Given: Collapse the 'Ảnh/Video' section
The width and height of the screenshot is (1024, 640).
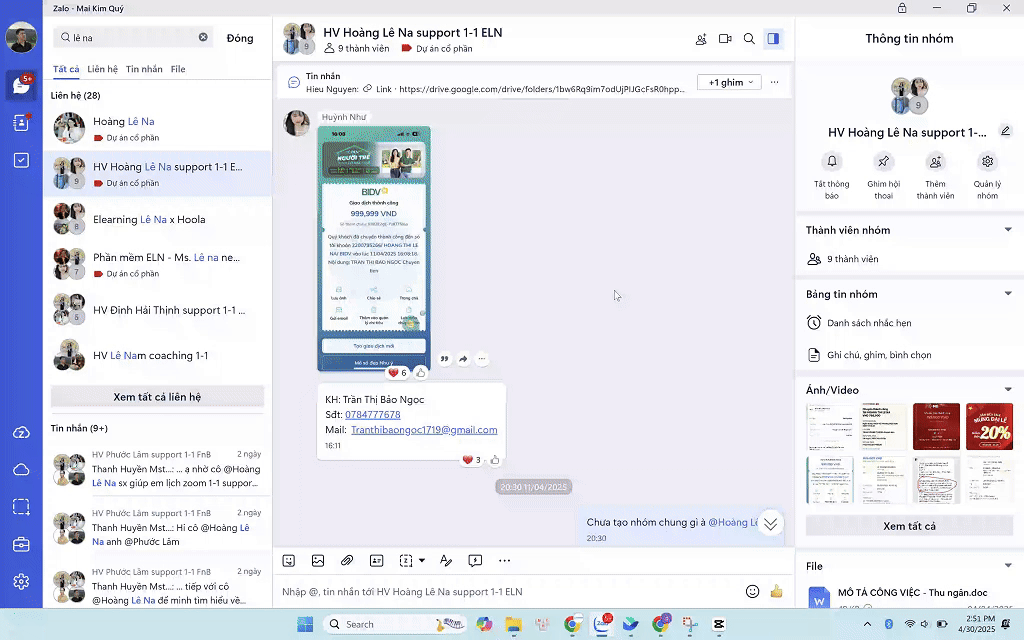Looking at the screenshot, I should (1008, 390).
